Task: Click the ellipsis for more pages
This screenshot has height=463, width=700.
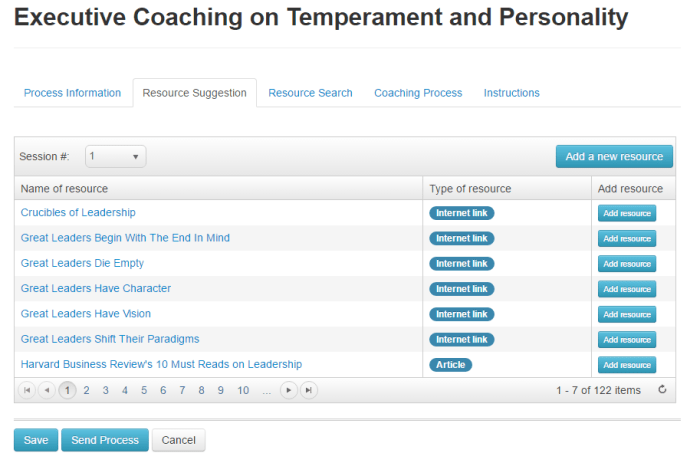Action: click(x=266, y=390)
